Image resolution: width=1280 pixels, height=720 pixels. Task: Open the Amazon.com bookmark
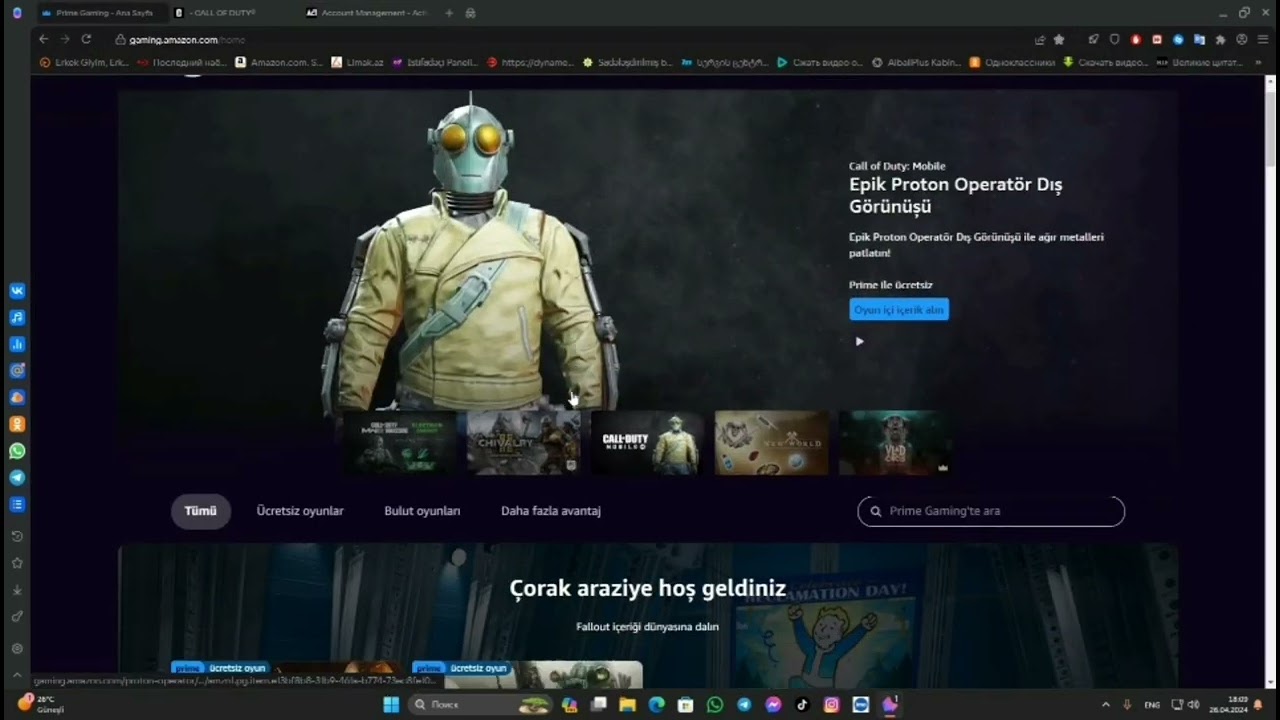coord(279,62)
